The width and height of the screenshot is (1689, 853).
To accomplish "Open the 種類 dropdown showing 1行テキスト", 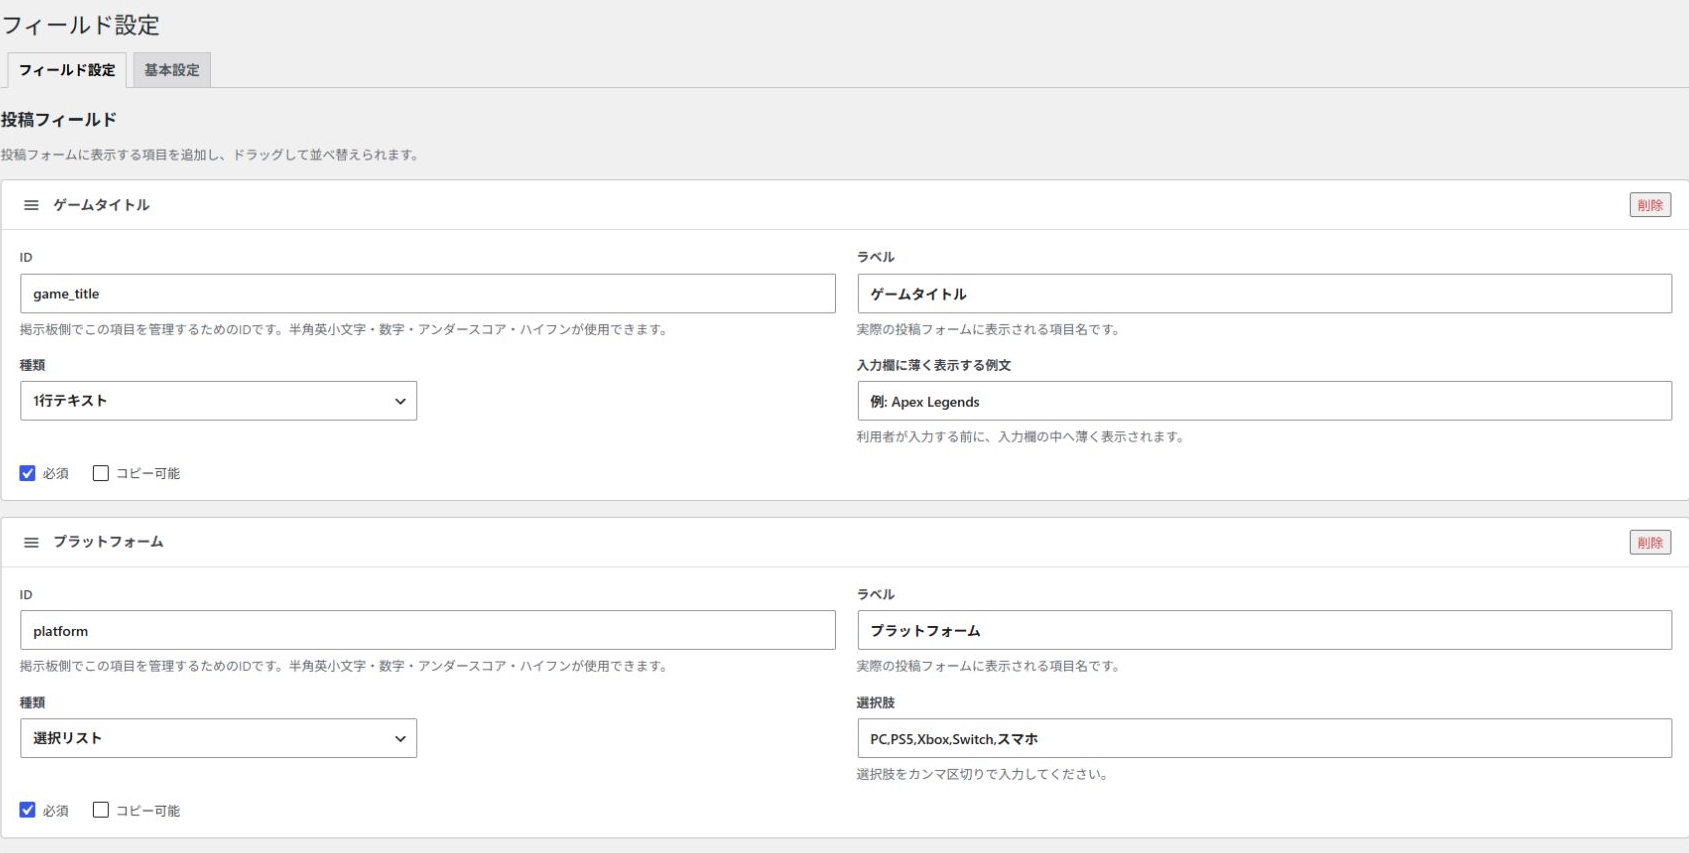I will pyautogui.click(x=218, y=401).
